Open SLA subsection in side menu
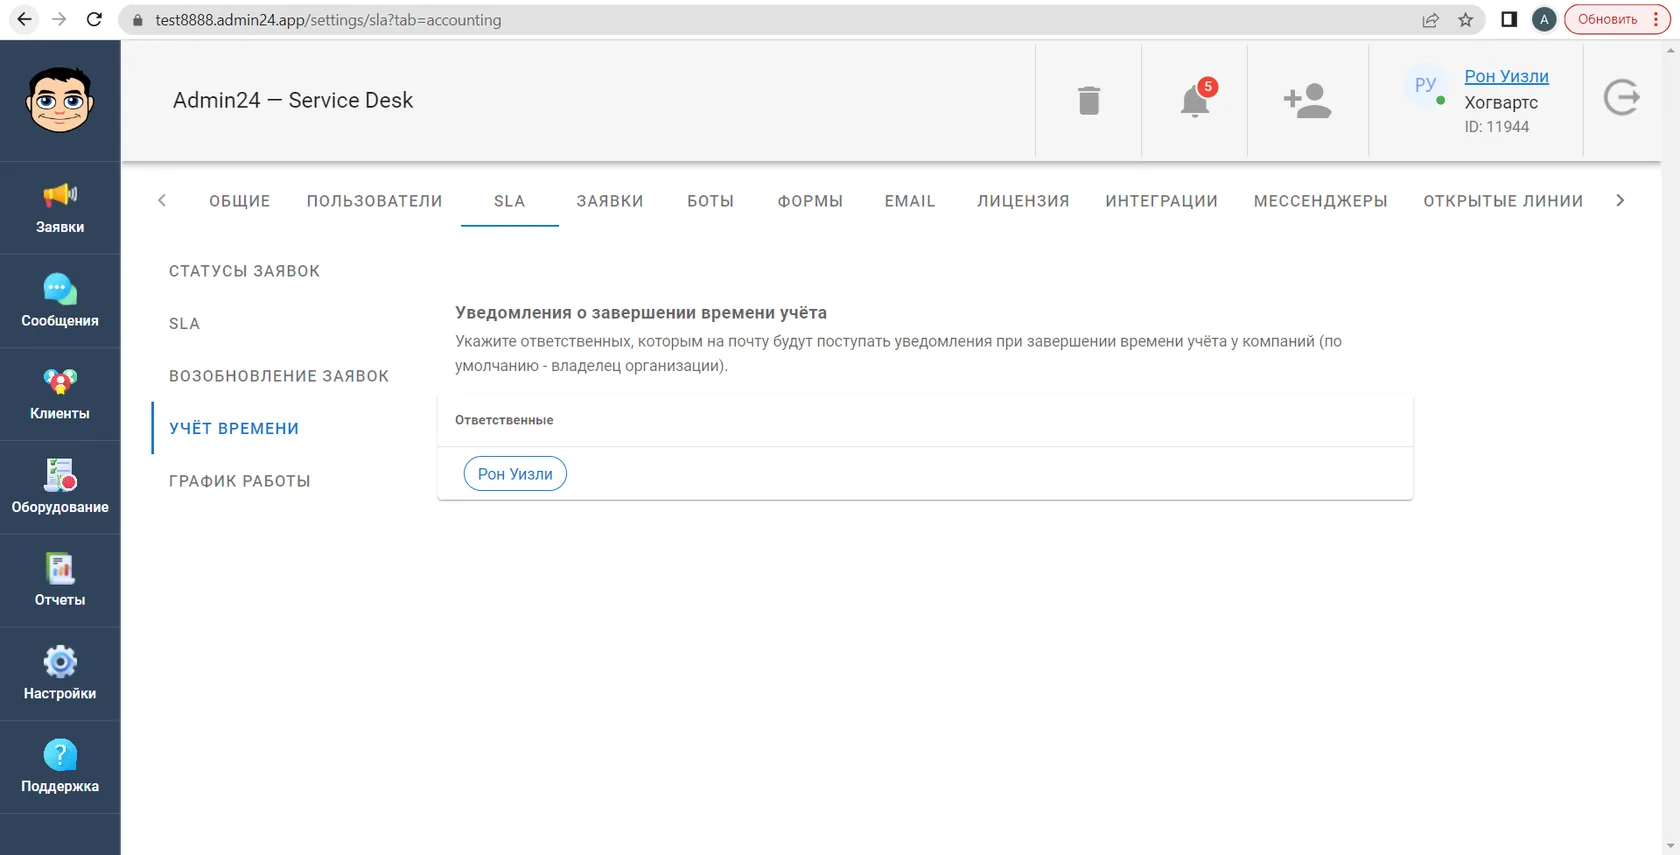1680x855 pixels. coord(185,324)
